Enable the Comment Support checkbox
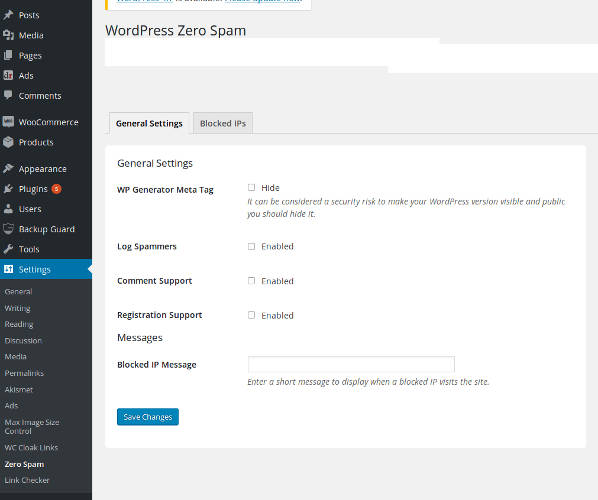Image resolution: width=598 pixels, height=500 pixels. pos(251,281)
